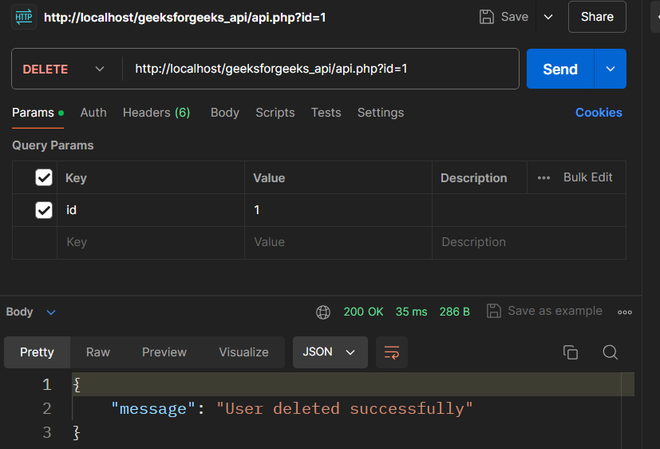This screenshot has height=449, width=660.
Task: Open the response more options ellipsis
Action: pos(625,312)
